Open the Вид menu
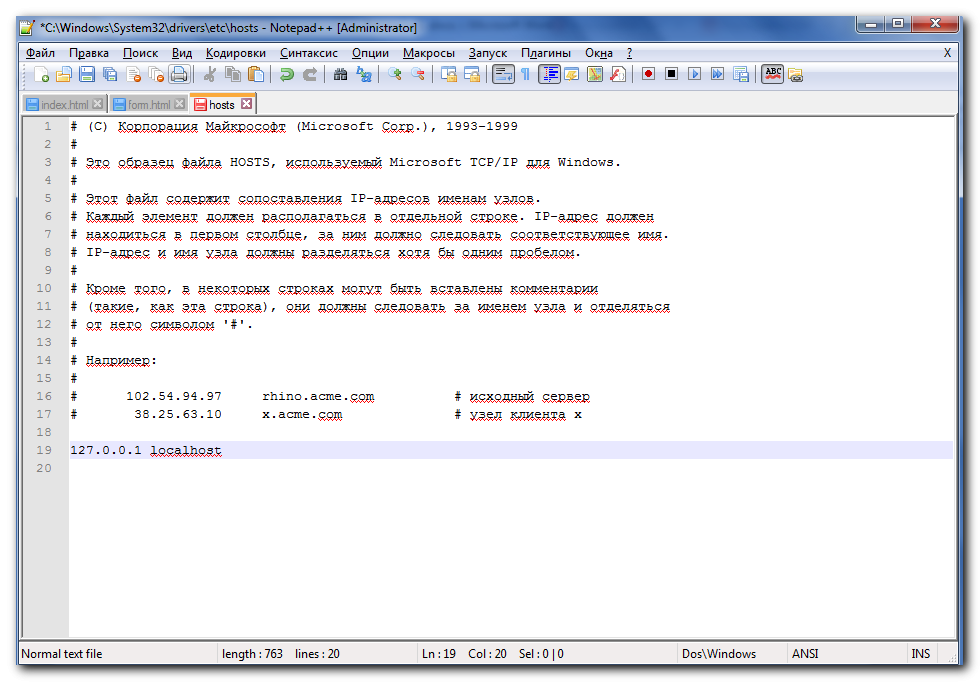The width and height of the screenshot is (980, 682). point(182,53)
